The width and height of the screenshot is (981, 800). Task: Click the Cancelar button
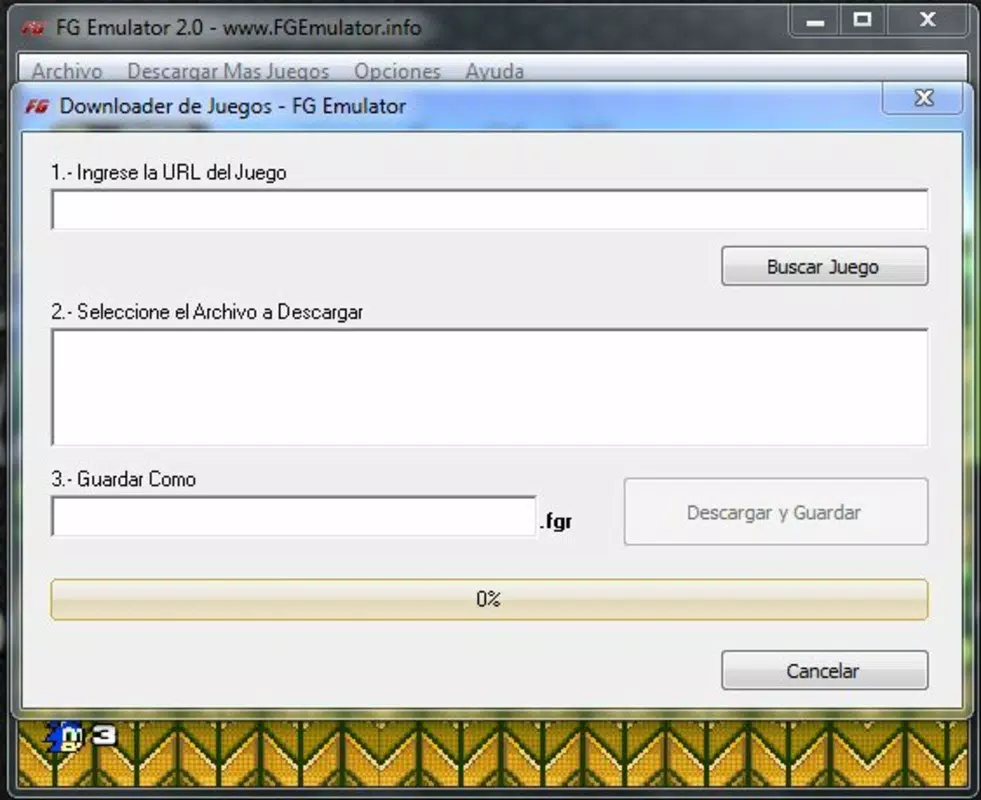[x=825, y=671]
